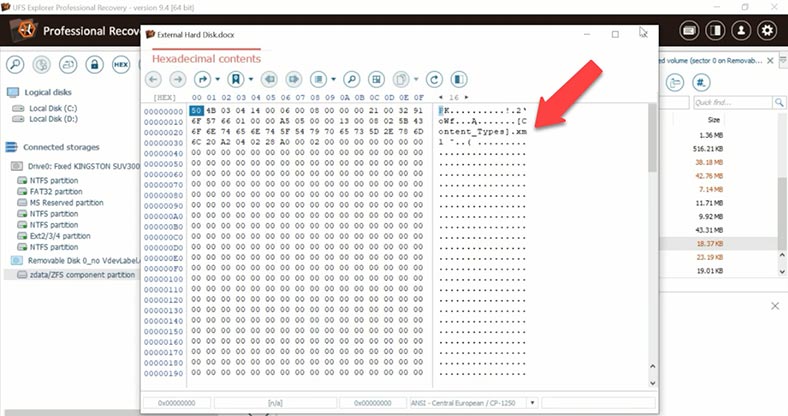Click the bookmark icon in hex viewer
788x416 pixels.
click(x=236, y=79)
